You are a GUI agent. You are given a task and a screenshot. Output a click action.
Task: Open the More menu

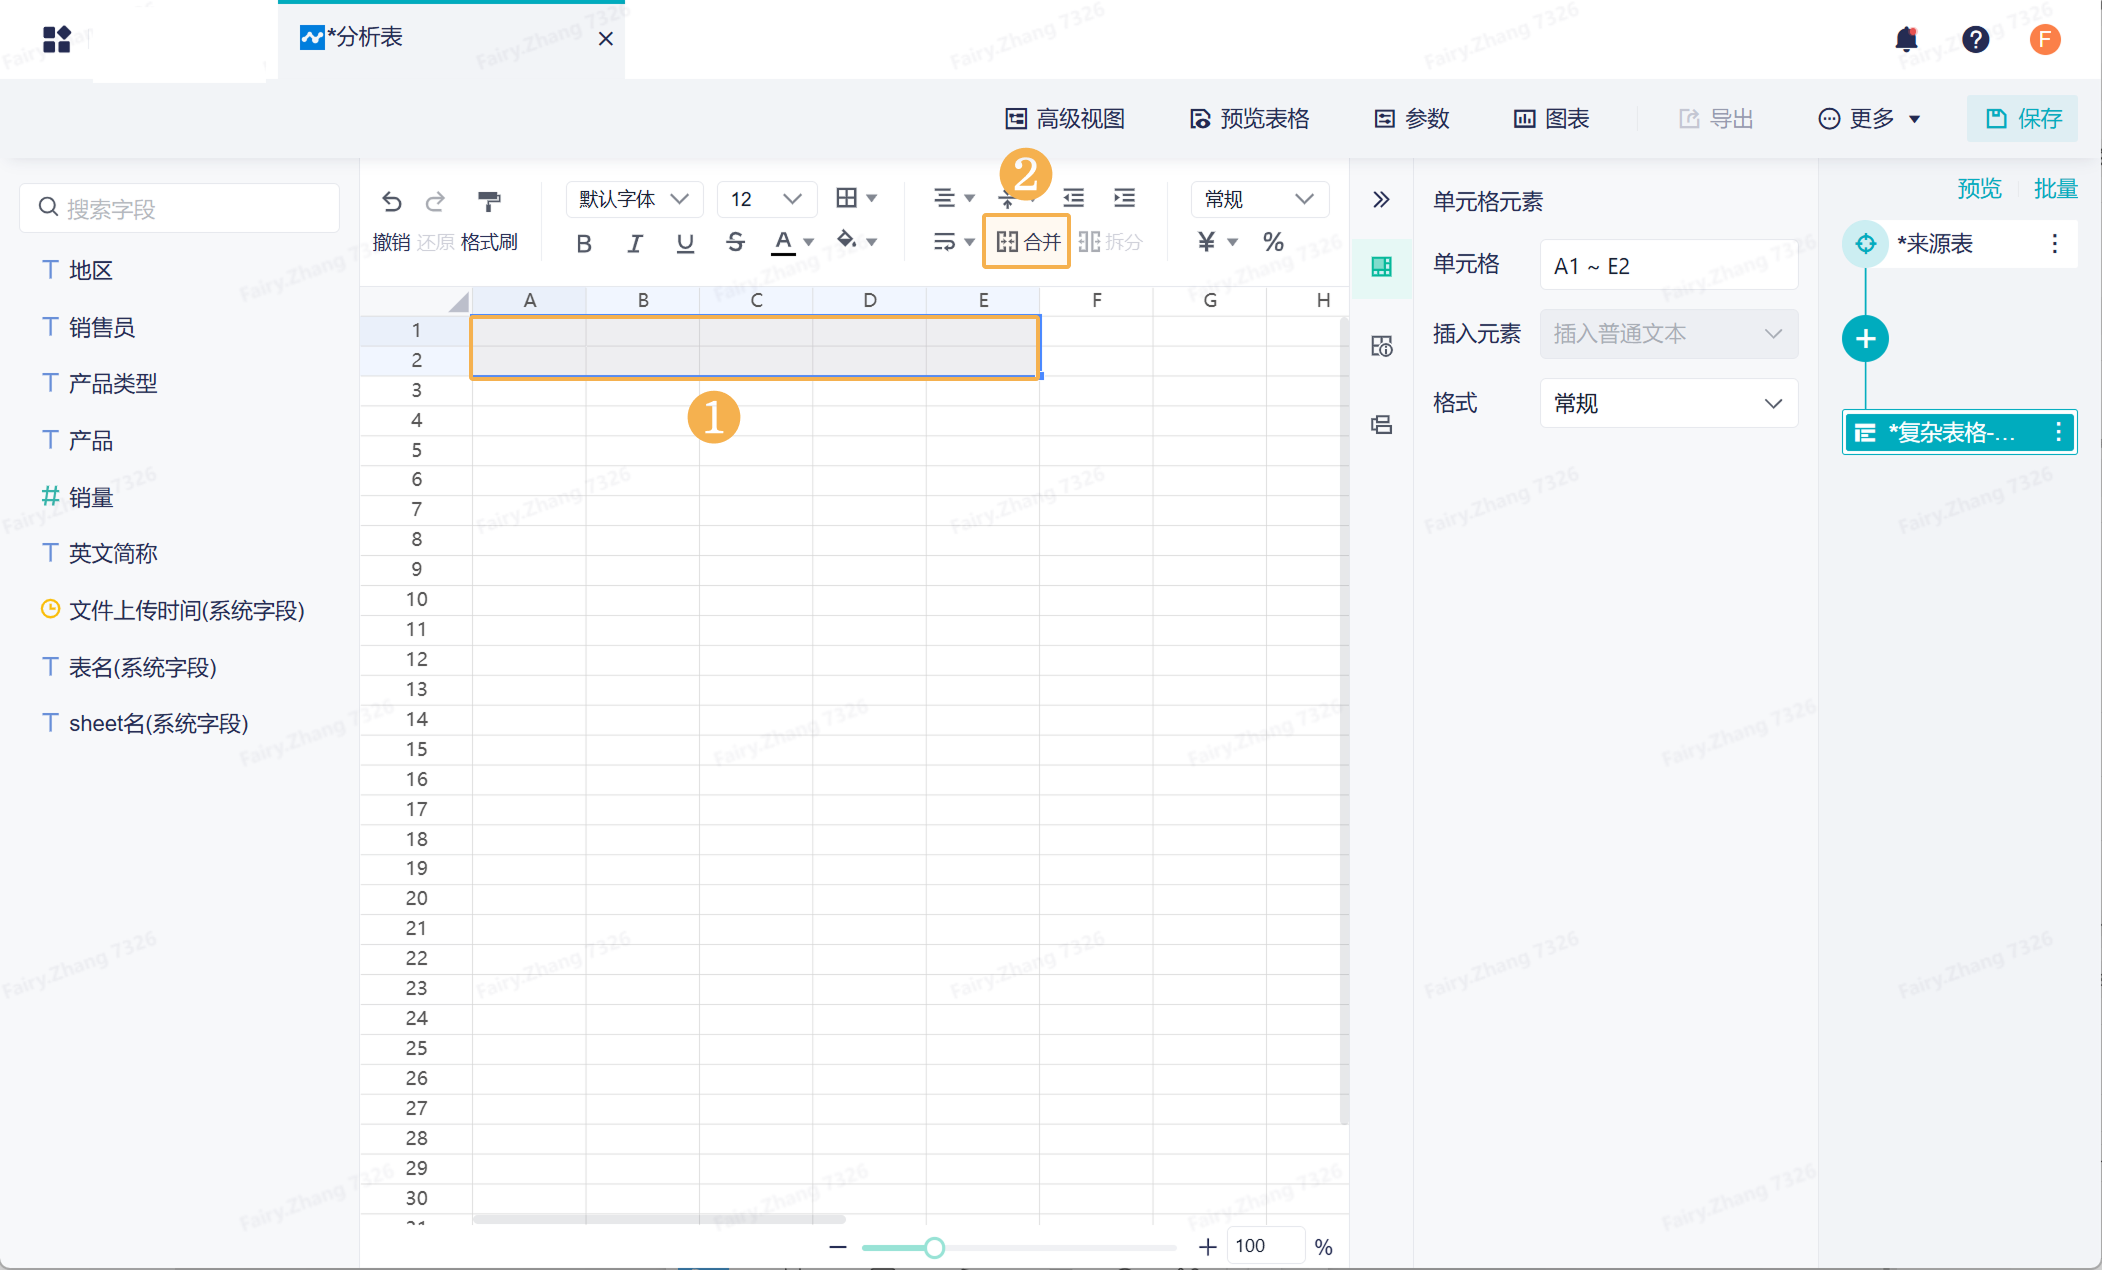click(x=1870, y=119)
